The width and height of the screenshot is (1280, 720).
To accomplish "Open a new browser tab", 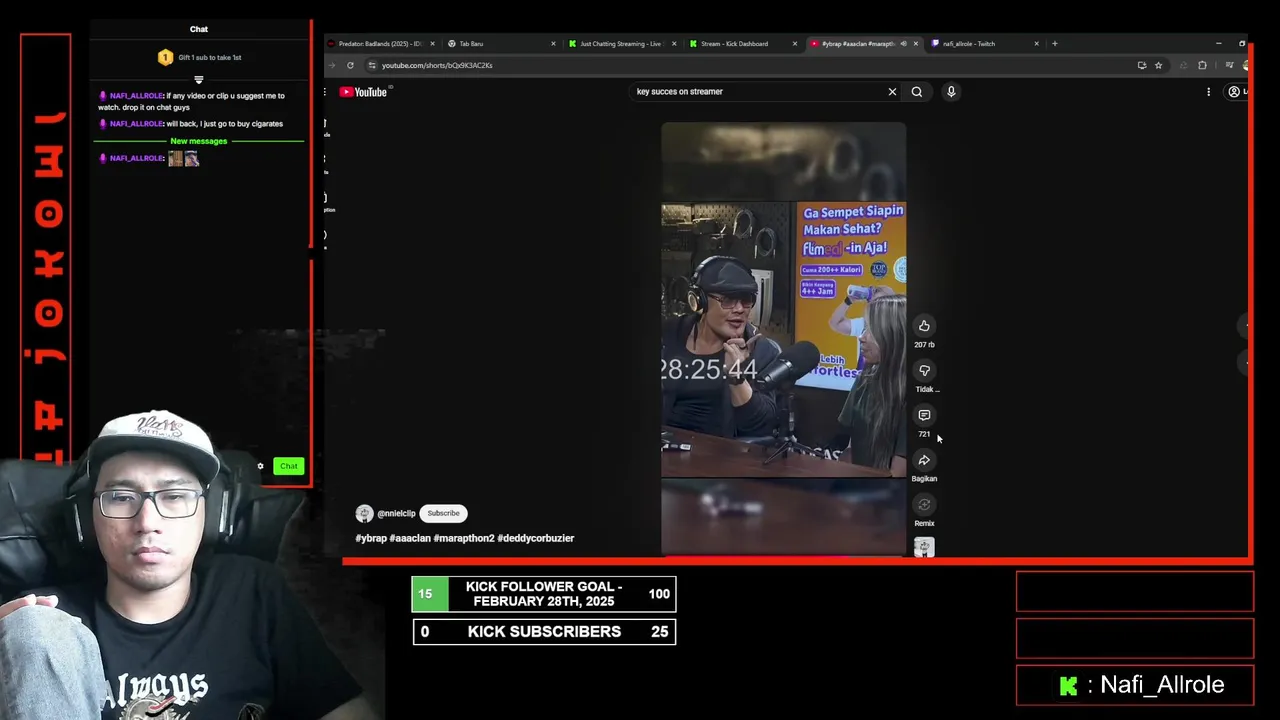I will tap(1054, 44).
